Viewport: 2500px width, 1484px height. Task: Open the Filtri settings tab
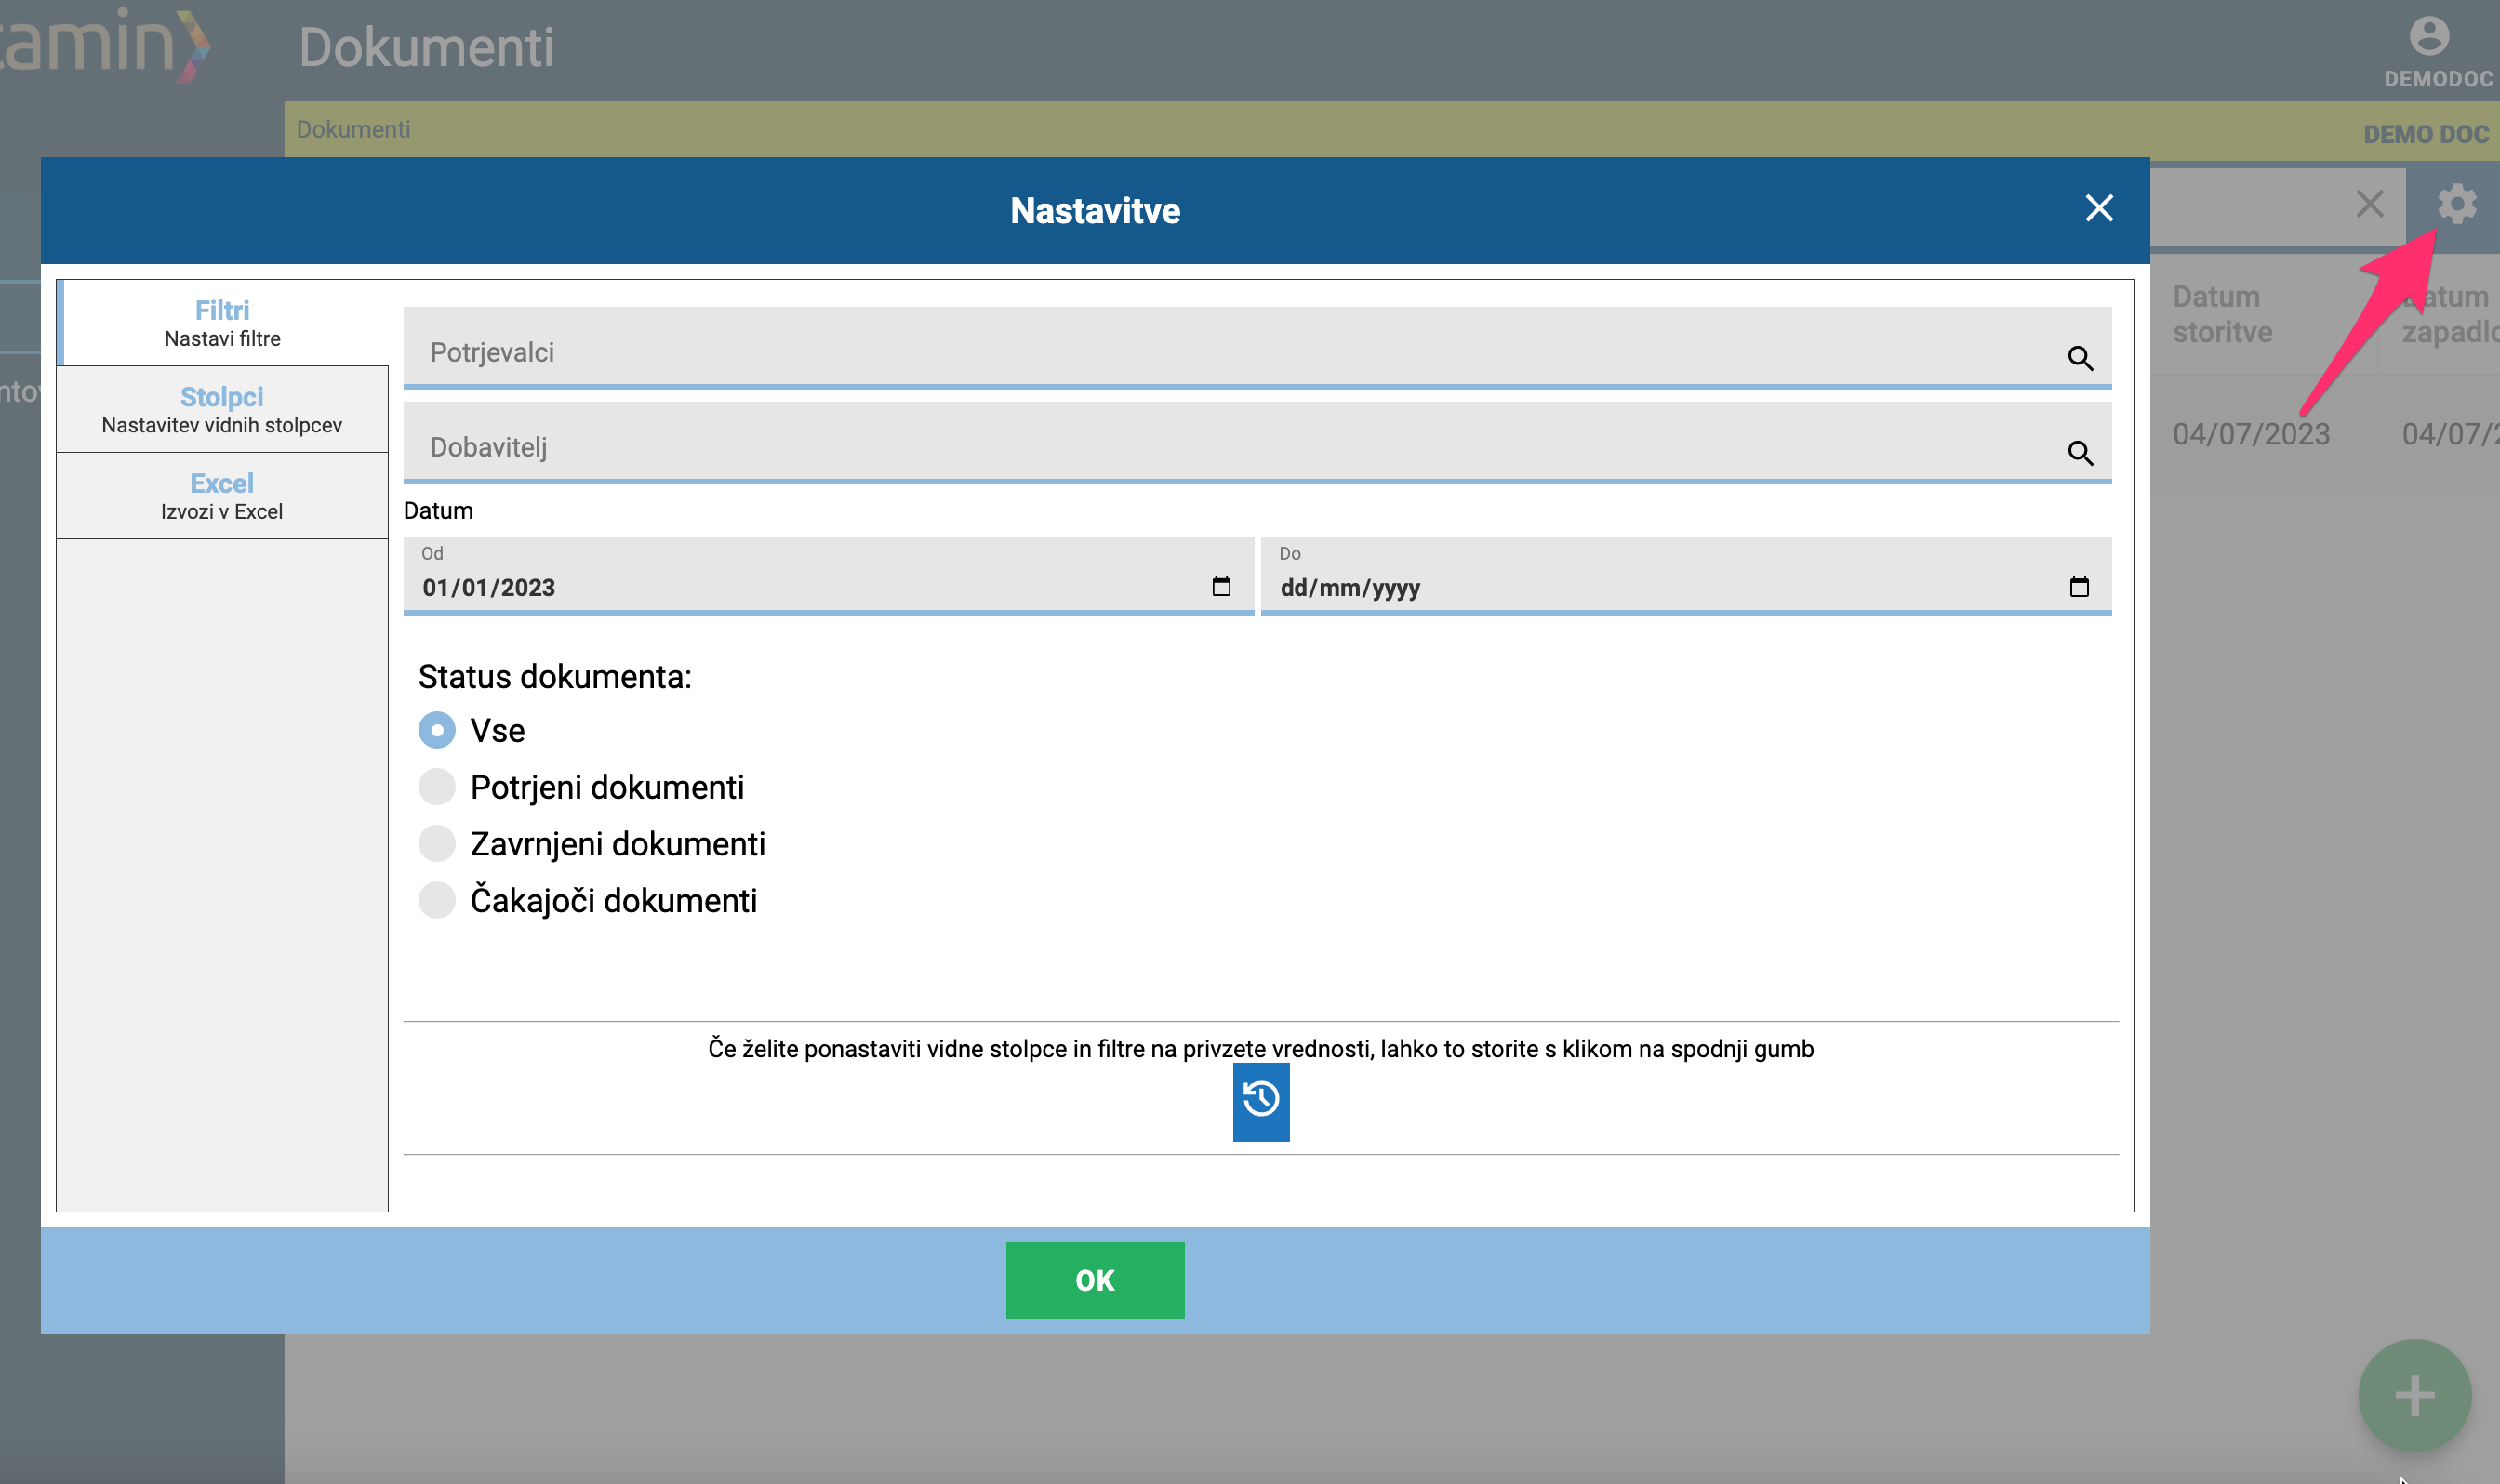point(222,323)
